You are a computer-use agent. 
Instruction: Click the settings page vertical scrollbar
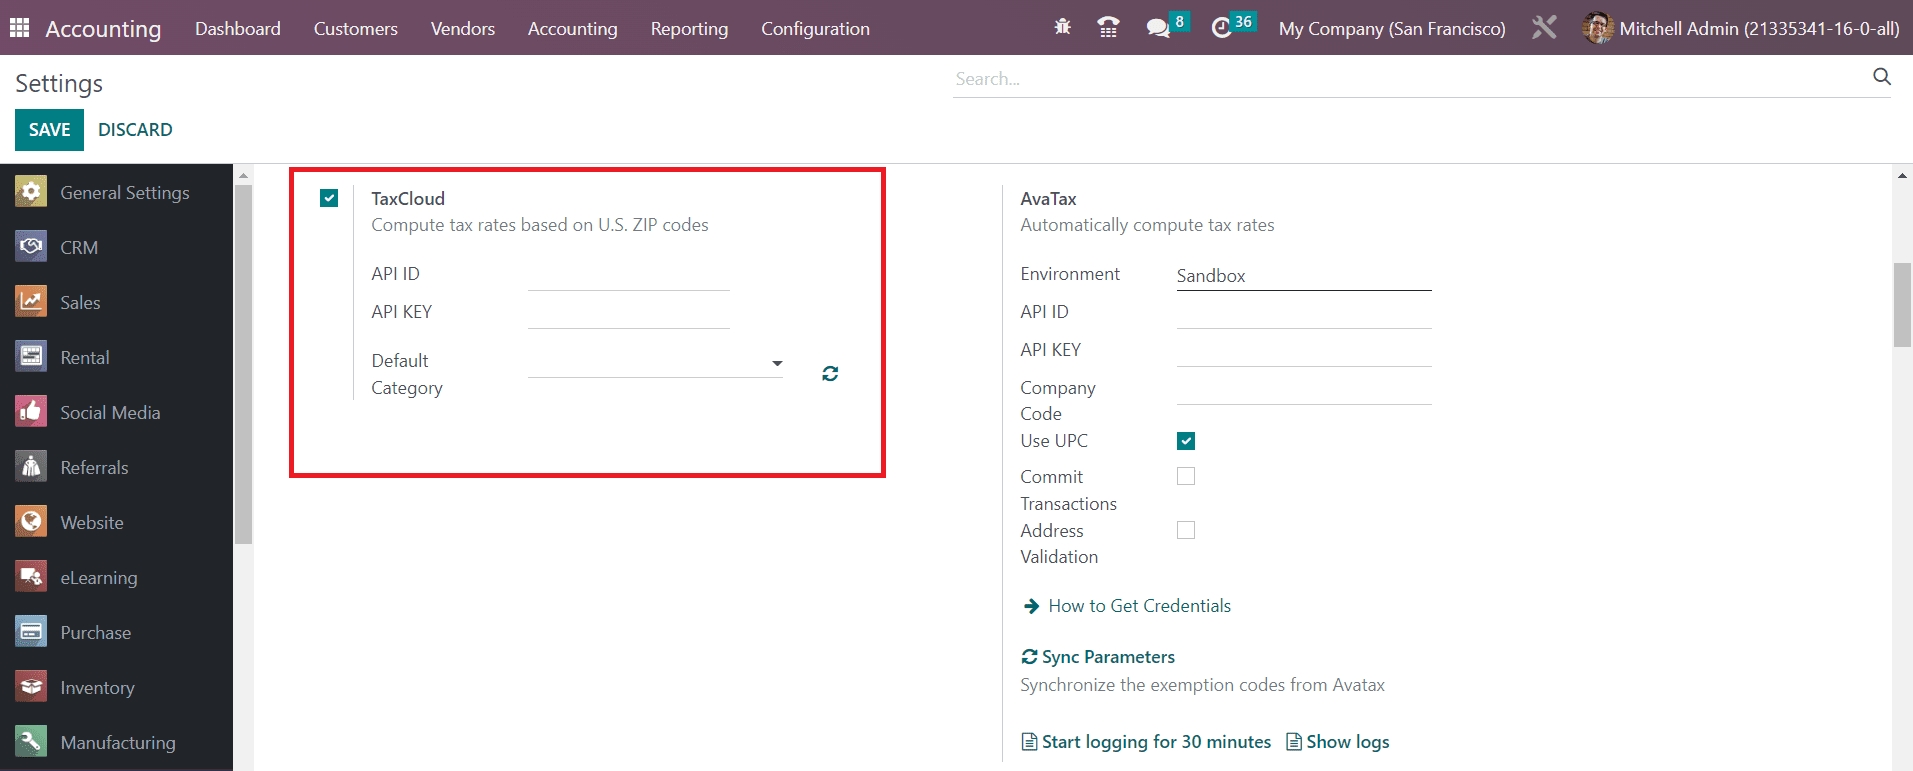click(1902, 305)
